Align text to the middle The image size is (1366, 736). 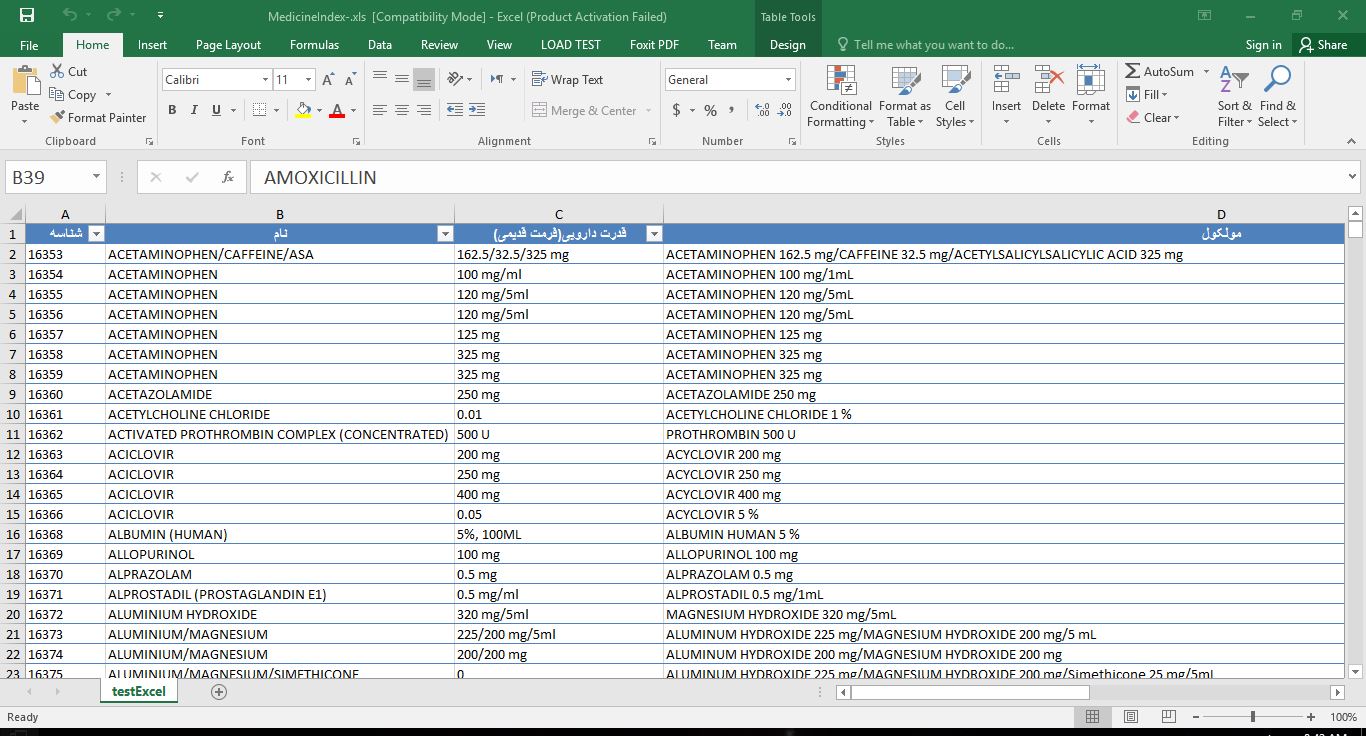402,79
